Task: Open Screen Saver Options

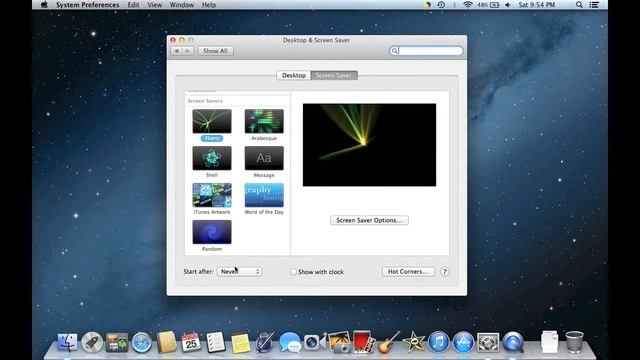Action: click(369, 220)
